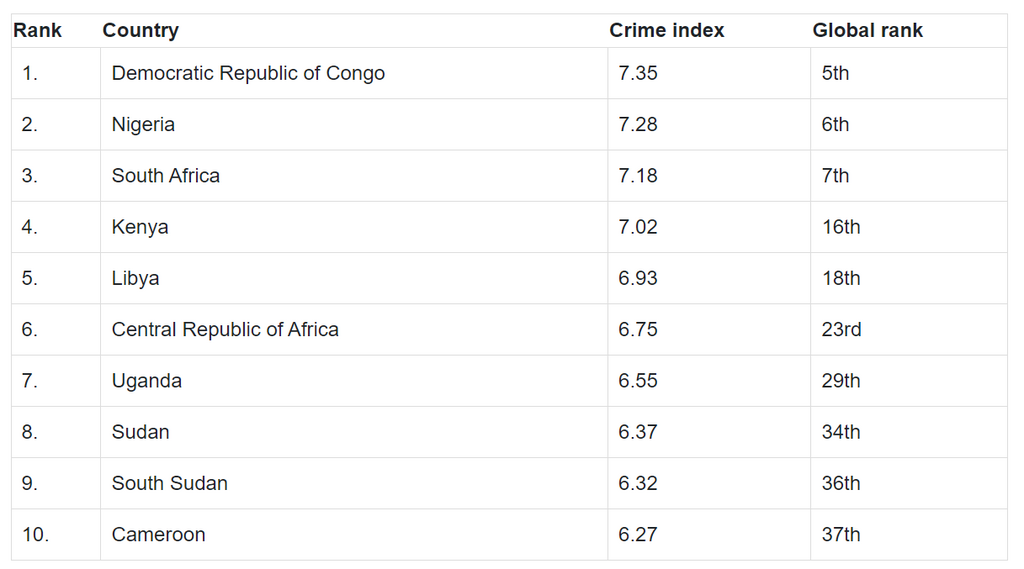Select the 6.55 crime index cell

[709, 381]
